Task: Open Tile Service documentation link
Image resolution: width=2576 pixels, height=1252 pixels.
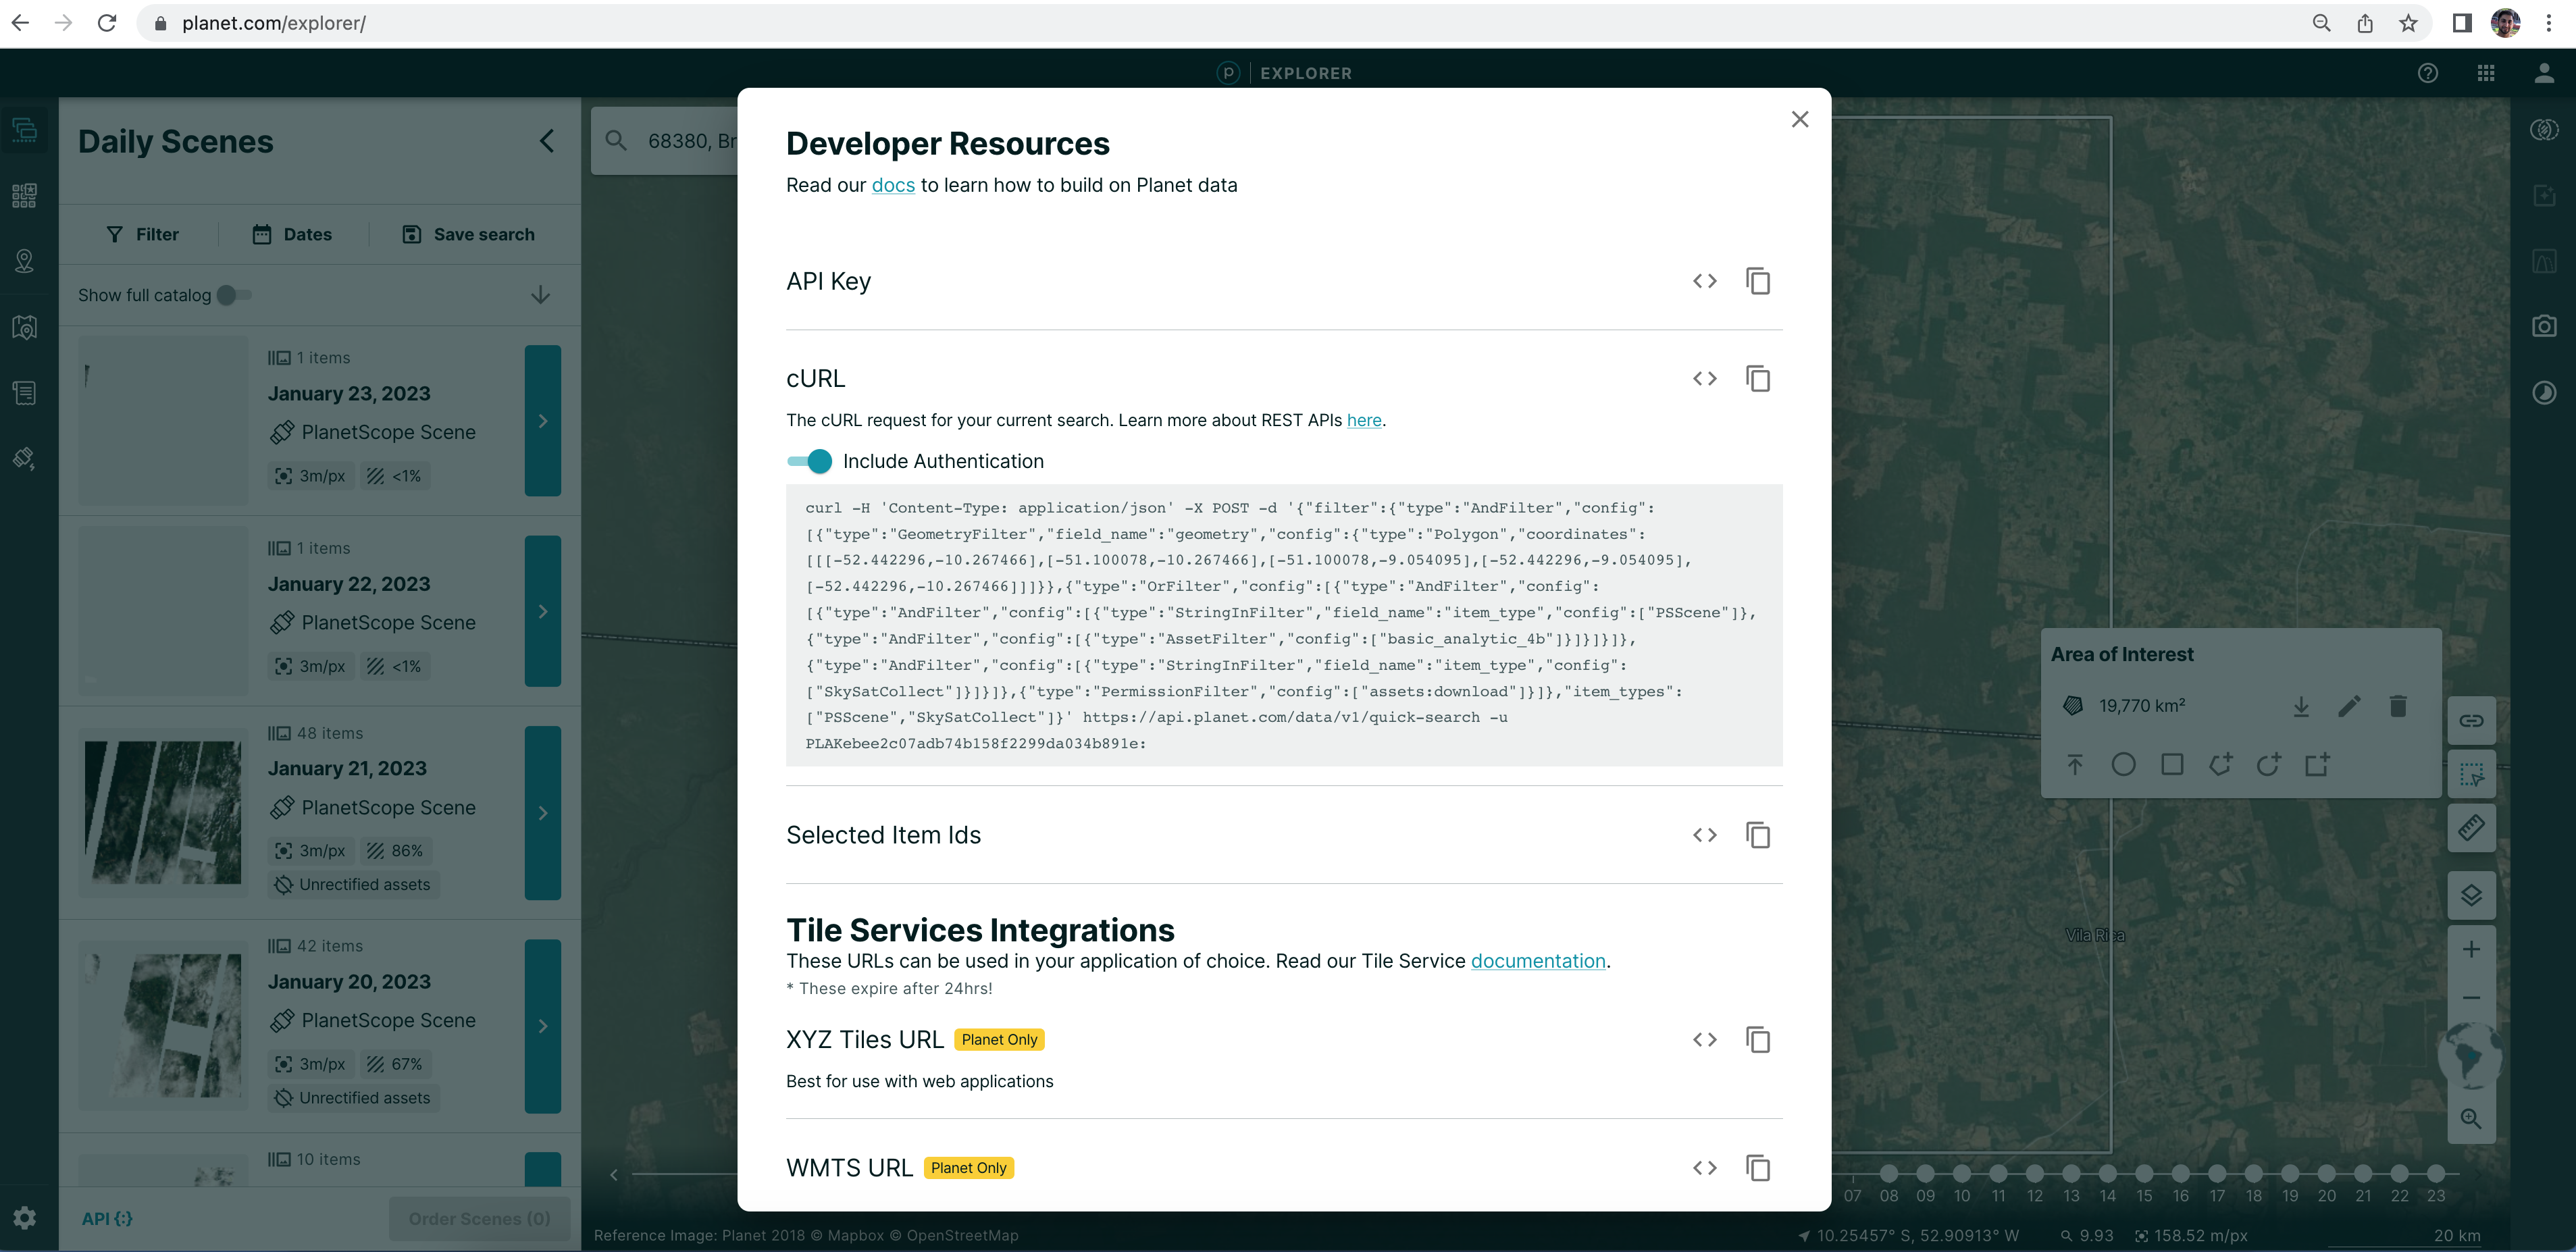Action: pyautogui.click(x=1537, y=961)
